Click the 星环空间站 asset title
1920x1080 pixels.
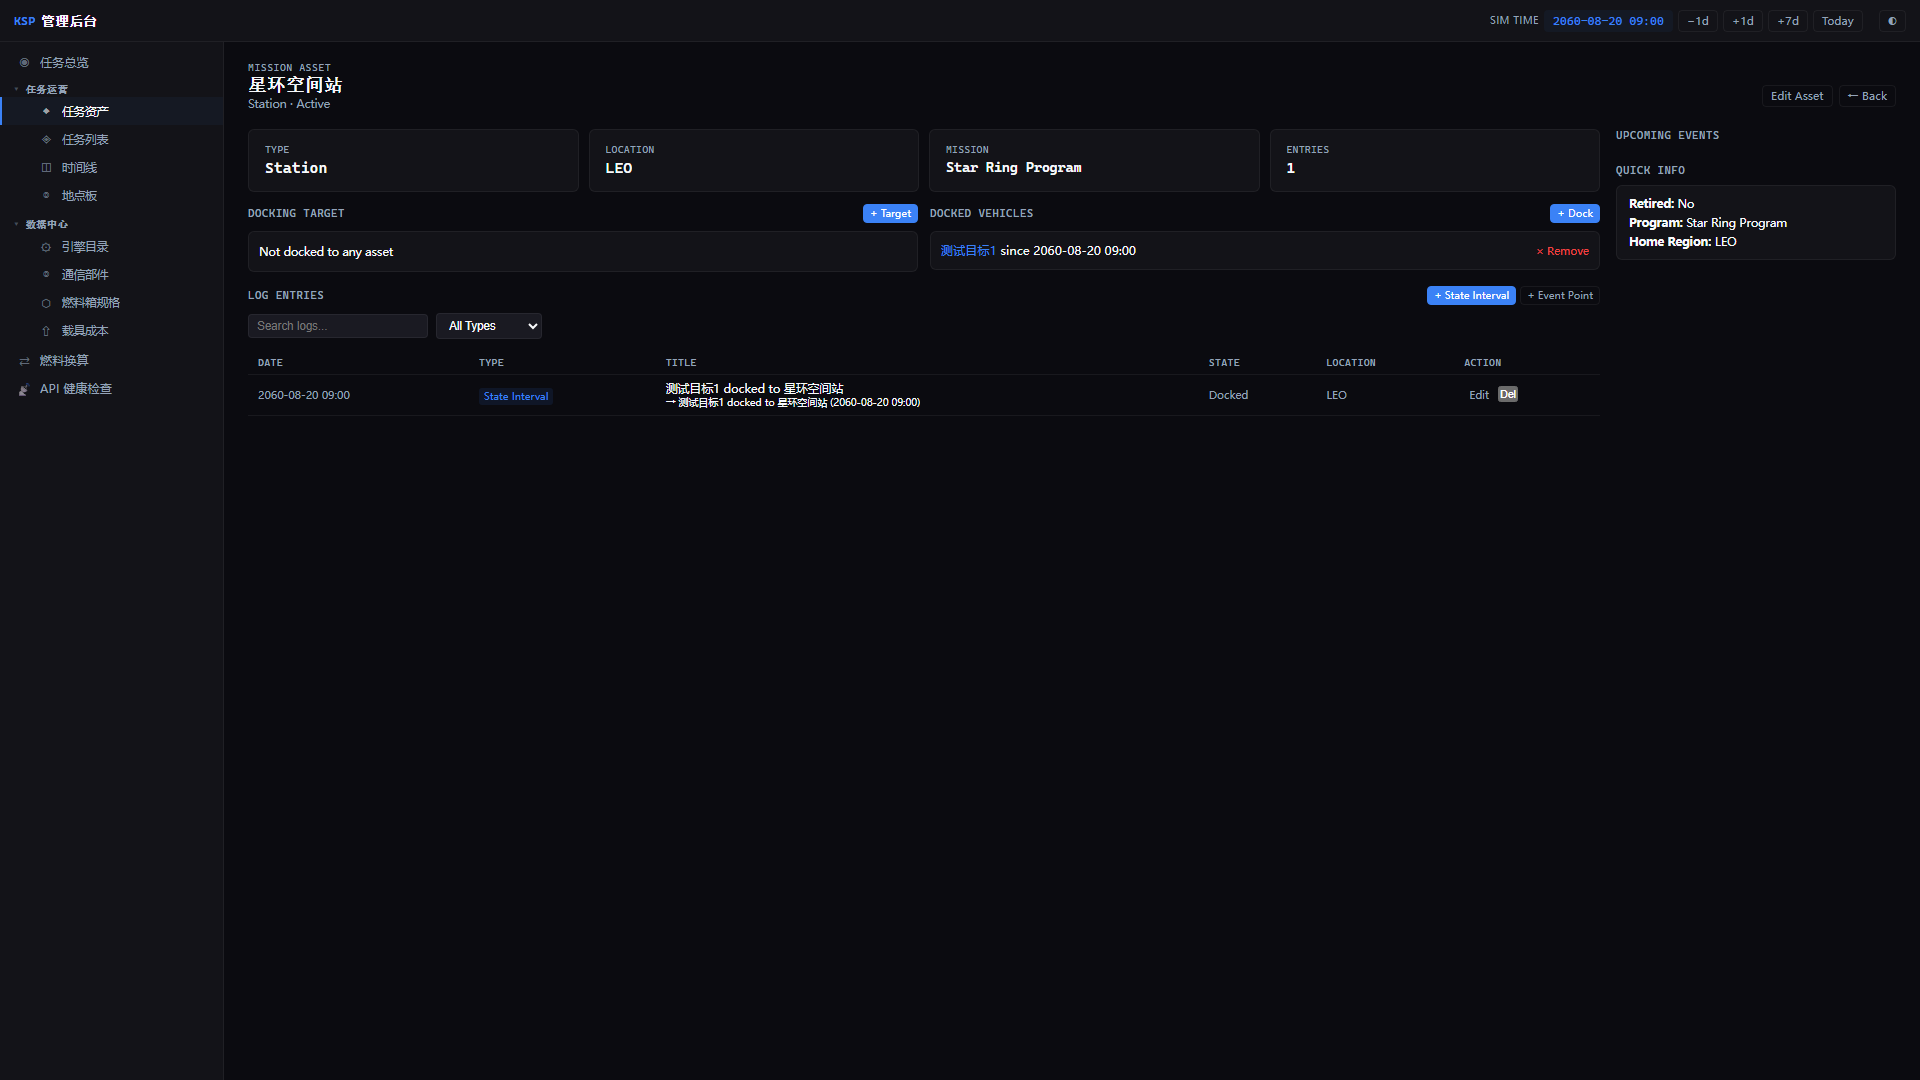point(295,85)
